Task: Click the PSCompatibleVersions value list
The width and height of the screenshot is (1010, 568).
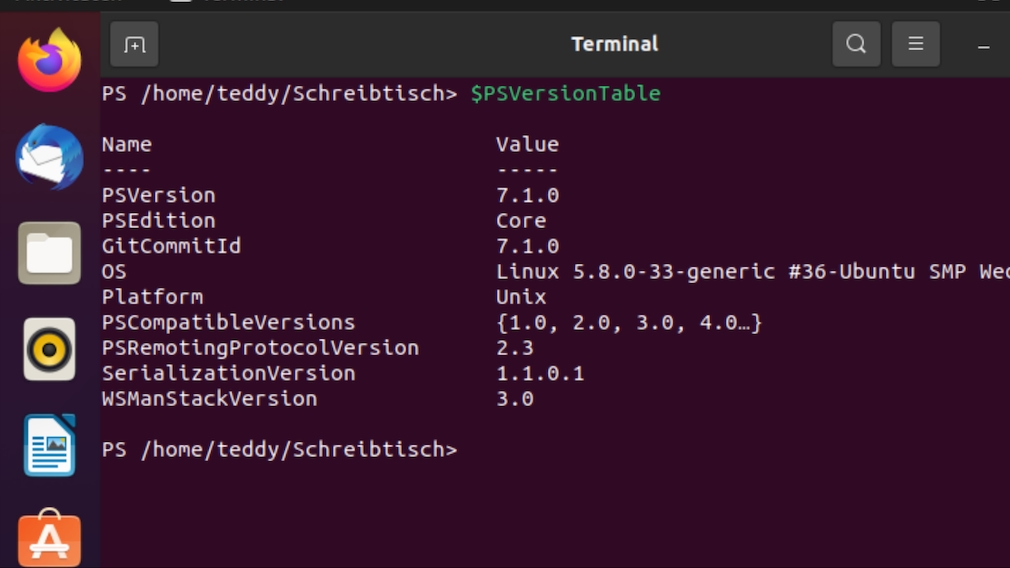Action: 629,323
